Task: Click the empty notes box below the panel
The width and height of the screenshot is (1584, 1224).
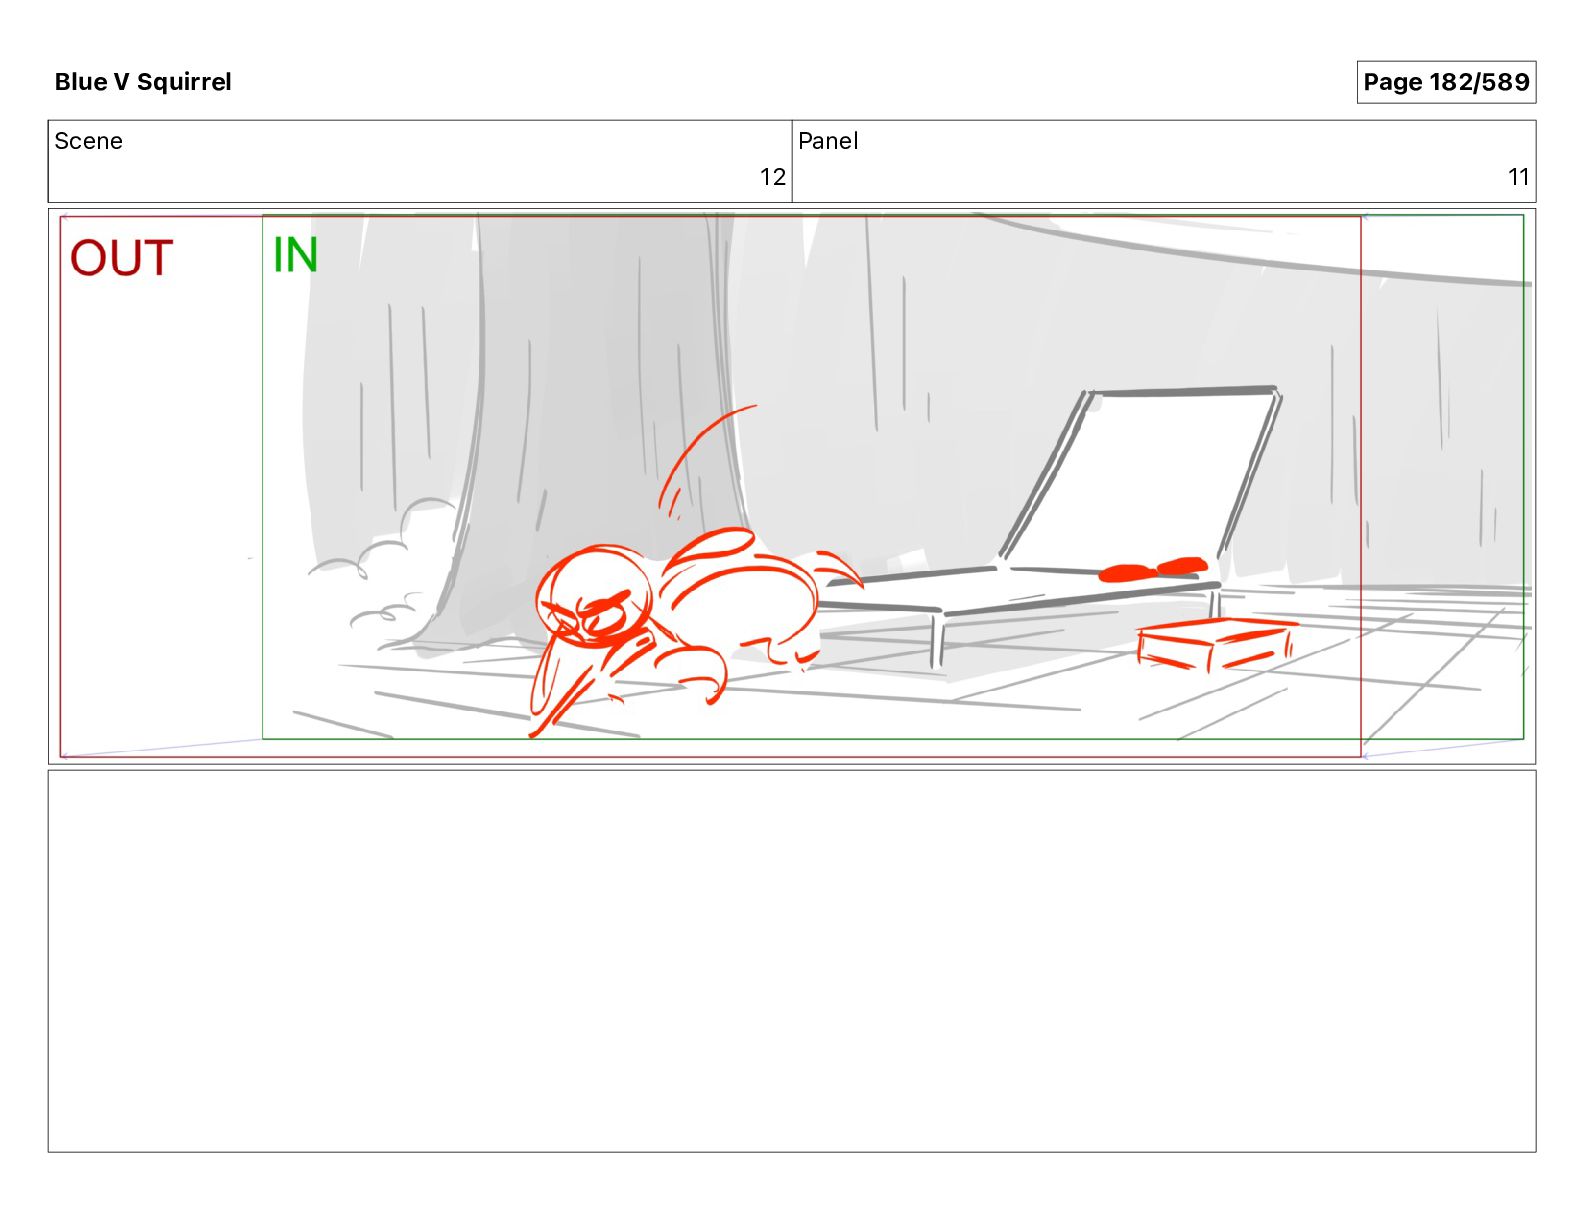Action: [x=792, y=961]
